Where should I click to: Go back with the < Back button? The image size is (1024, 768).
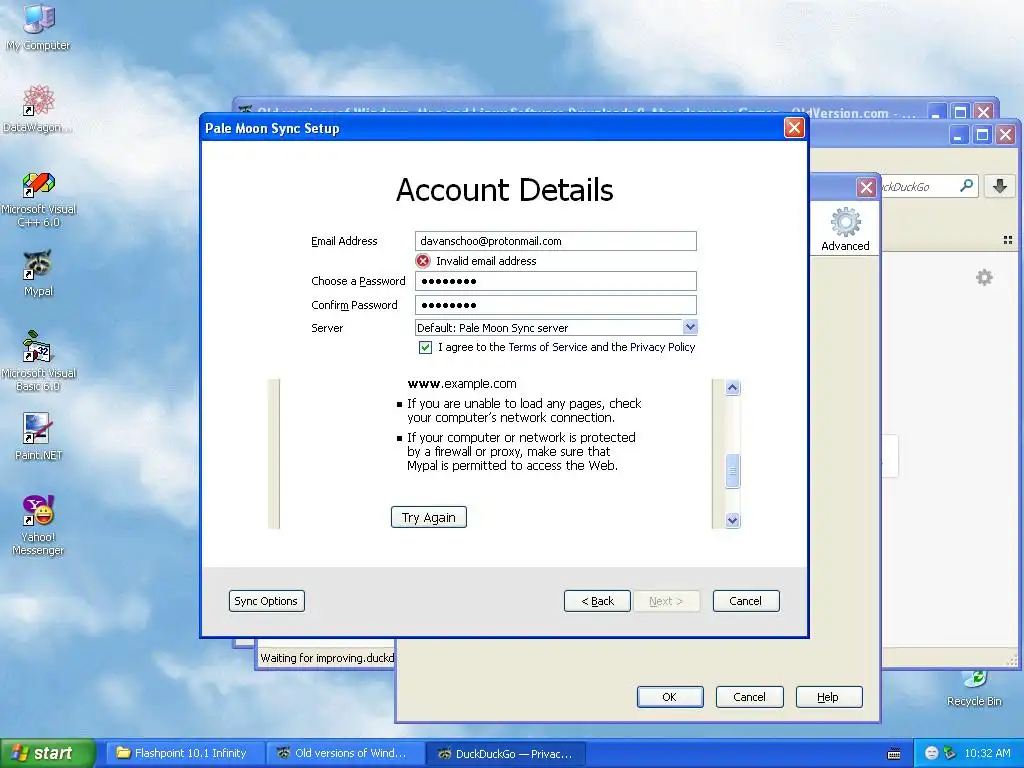pyautogui.click(x=597, y=601)
